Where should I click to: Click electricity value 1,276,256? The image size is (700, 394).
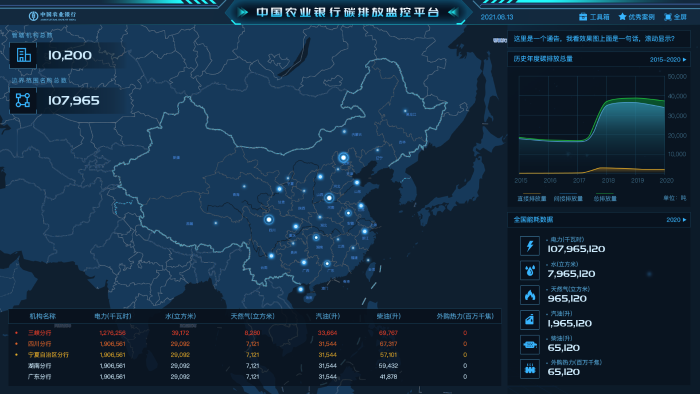tap(112, 333)
